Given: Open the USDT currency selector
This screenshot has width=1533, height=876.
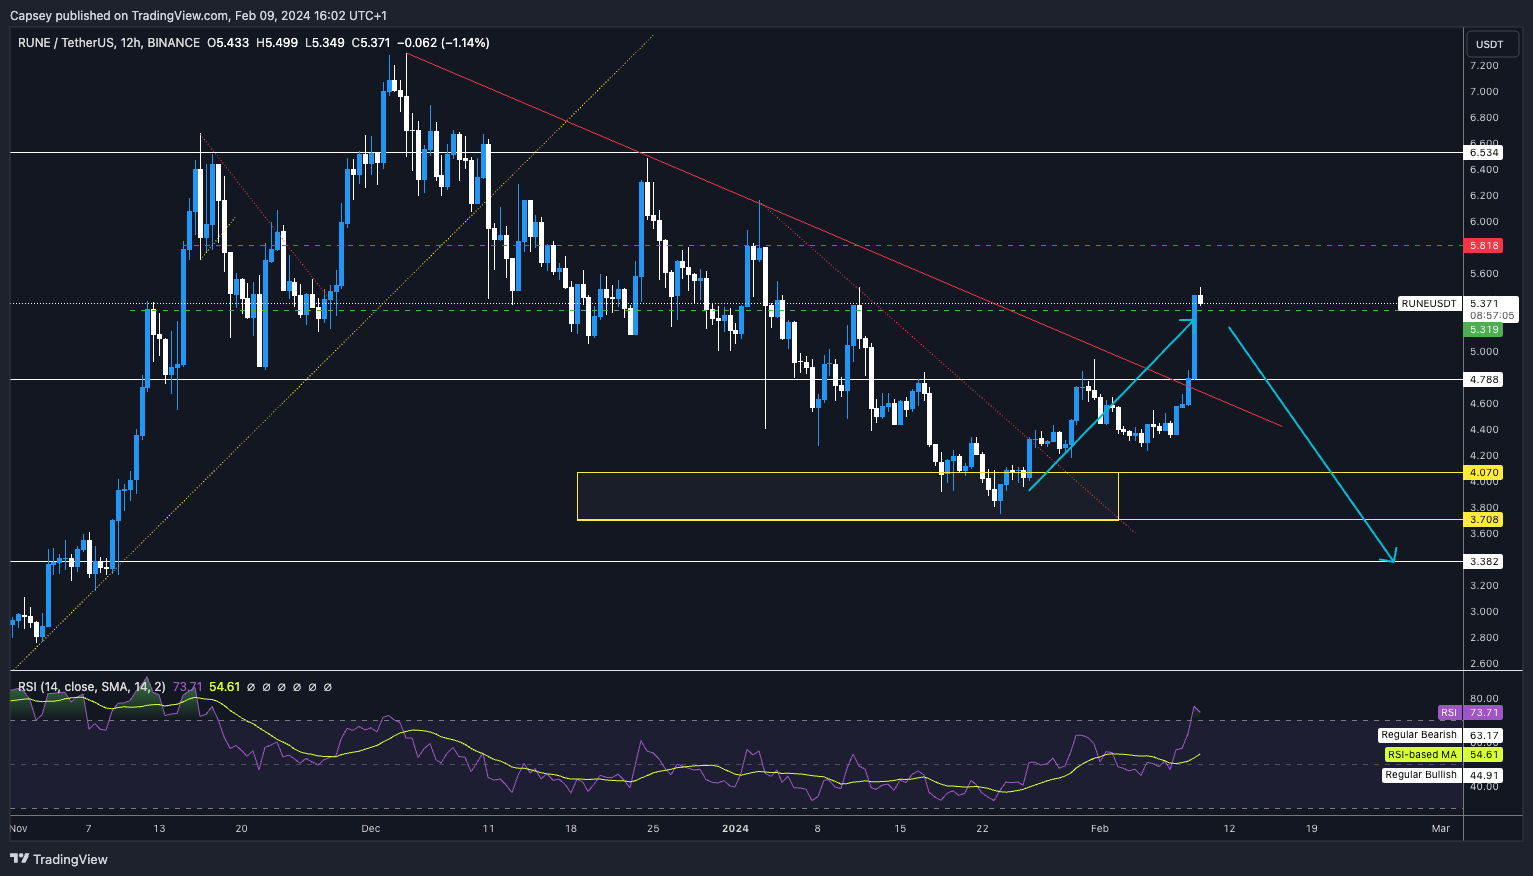Looking at the screenshot, I should pyautogui.click(x=1490, y=44).
